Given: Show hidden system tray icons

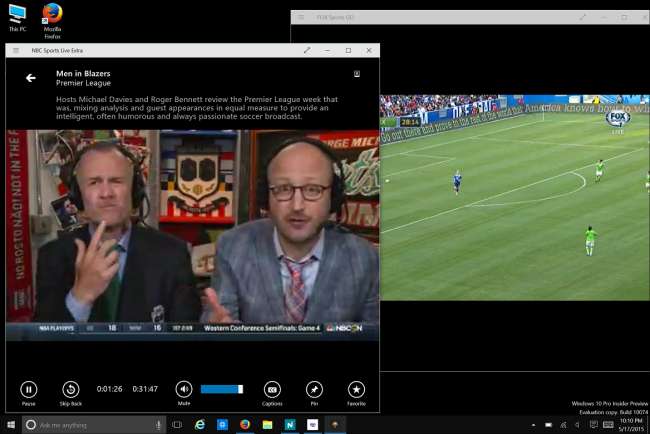Looking at the screenshot, I should click(x=534, y=425).
